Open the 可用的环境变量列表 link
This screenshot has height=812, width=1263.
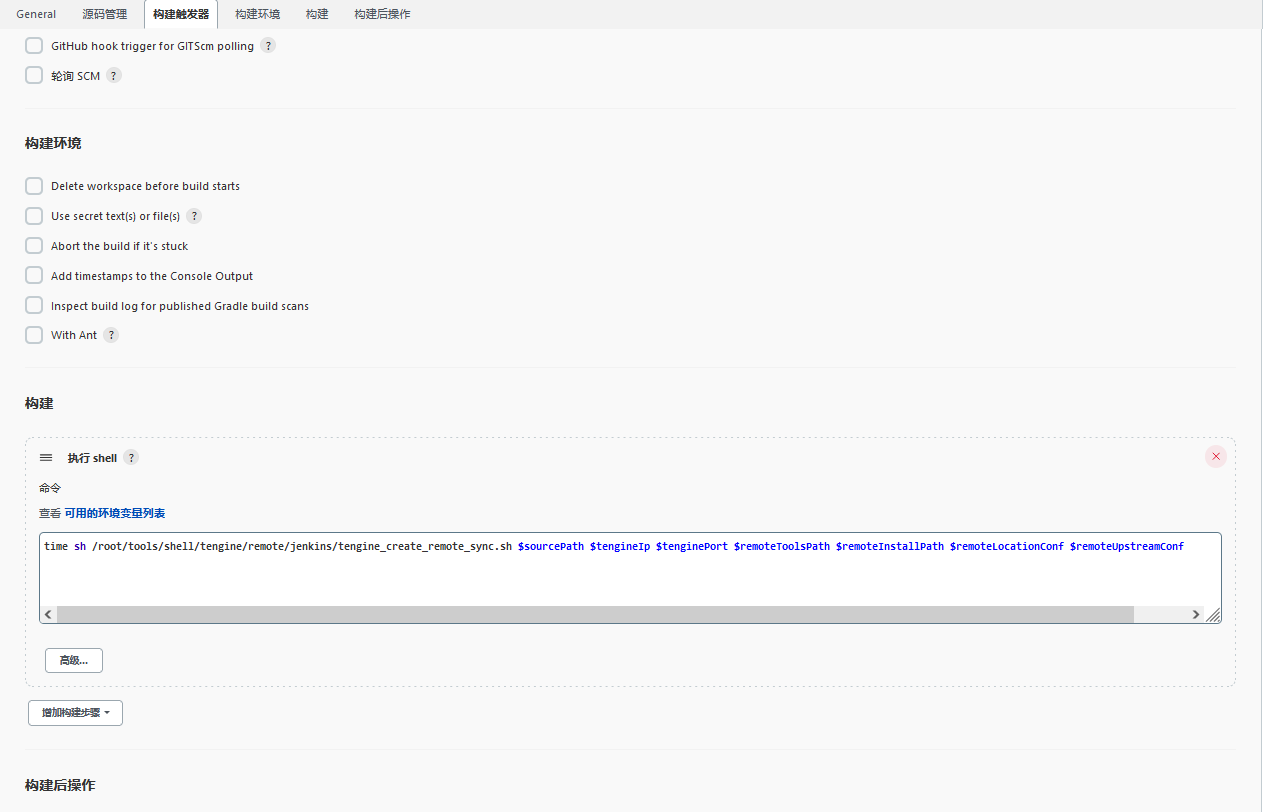115,513
